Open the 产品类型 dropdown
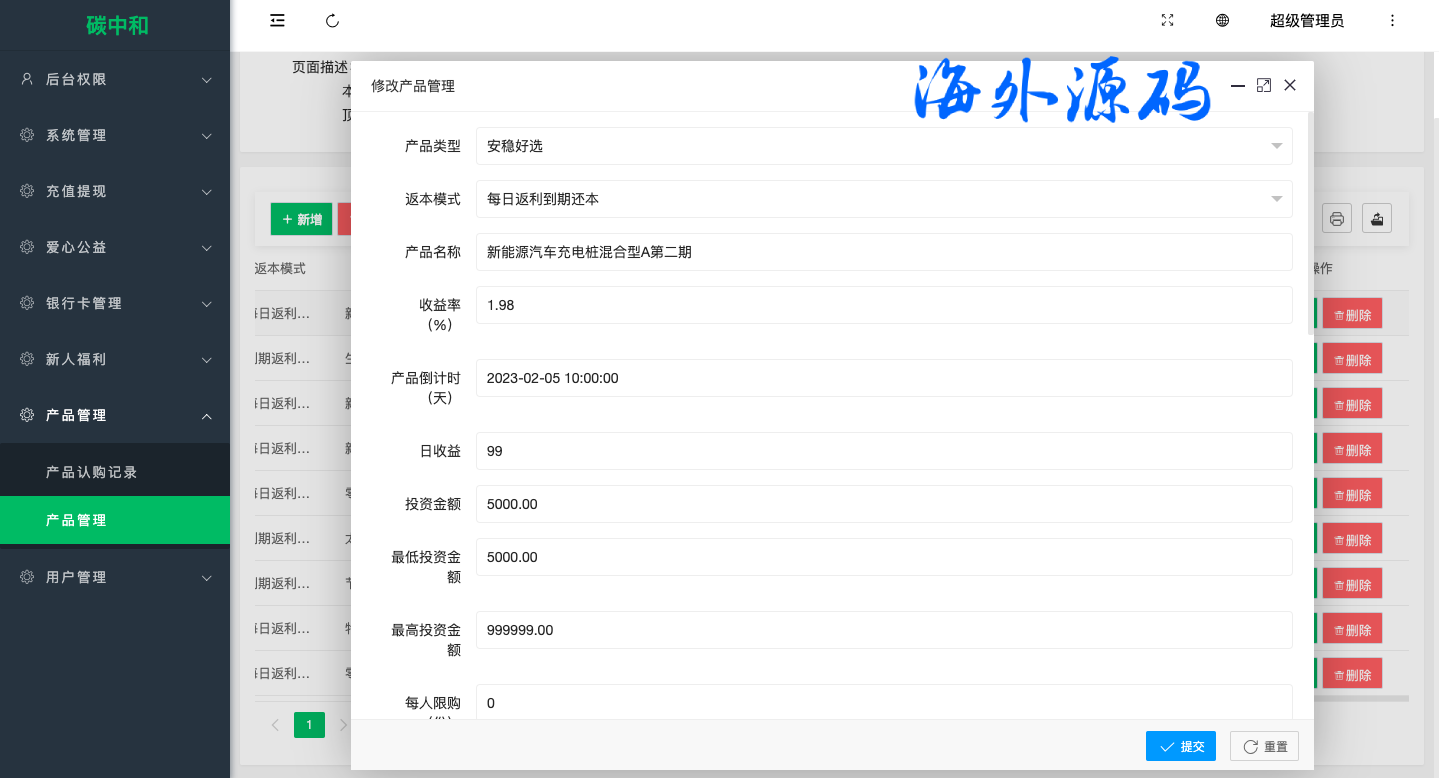Image resolution: width=1439 pixels, height=778 pixels. click(884, 146)
